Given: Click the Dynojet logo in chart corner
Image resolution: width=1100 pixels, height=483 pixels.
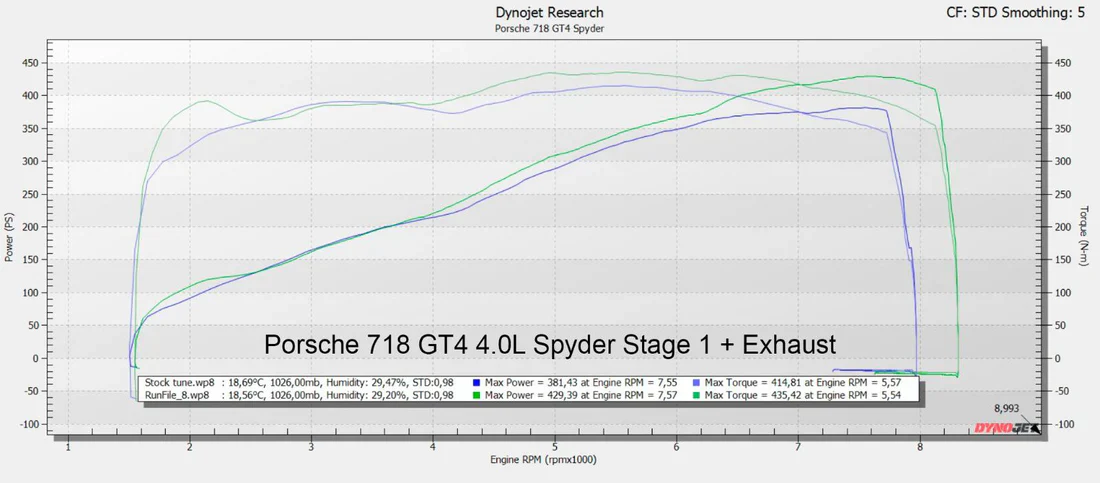Looking at the screenshot, I should pyautogui.click(x=1007, y=427).
